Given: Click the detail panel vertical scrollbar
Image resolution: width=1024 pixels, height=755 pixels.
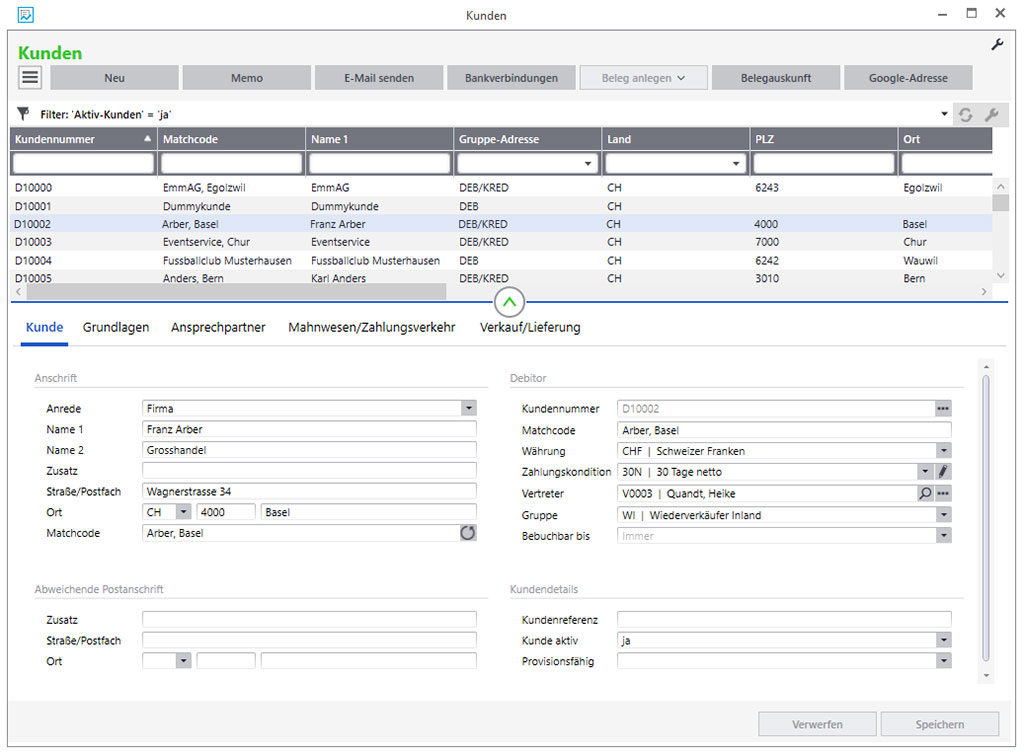Looking at the screenshot, I should point(986,518).
